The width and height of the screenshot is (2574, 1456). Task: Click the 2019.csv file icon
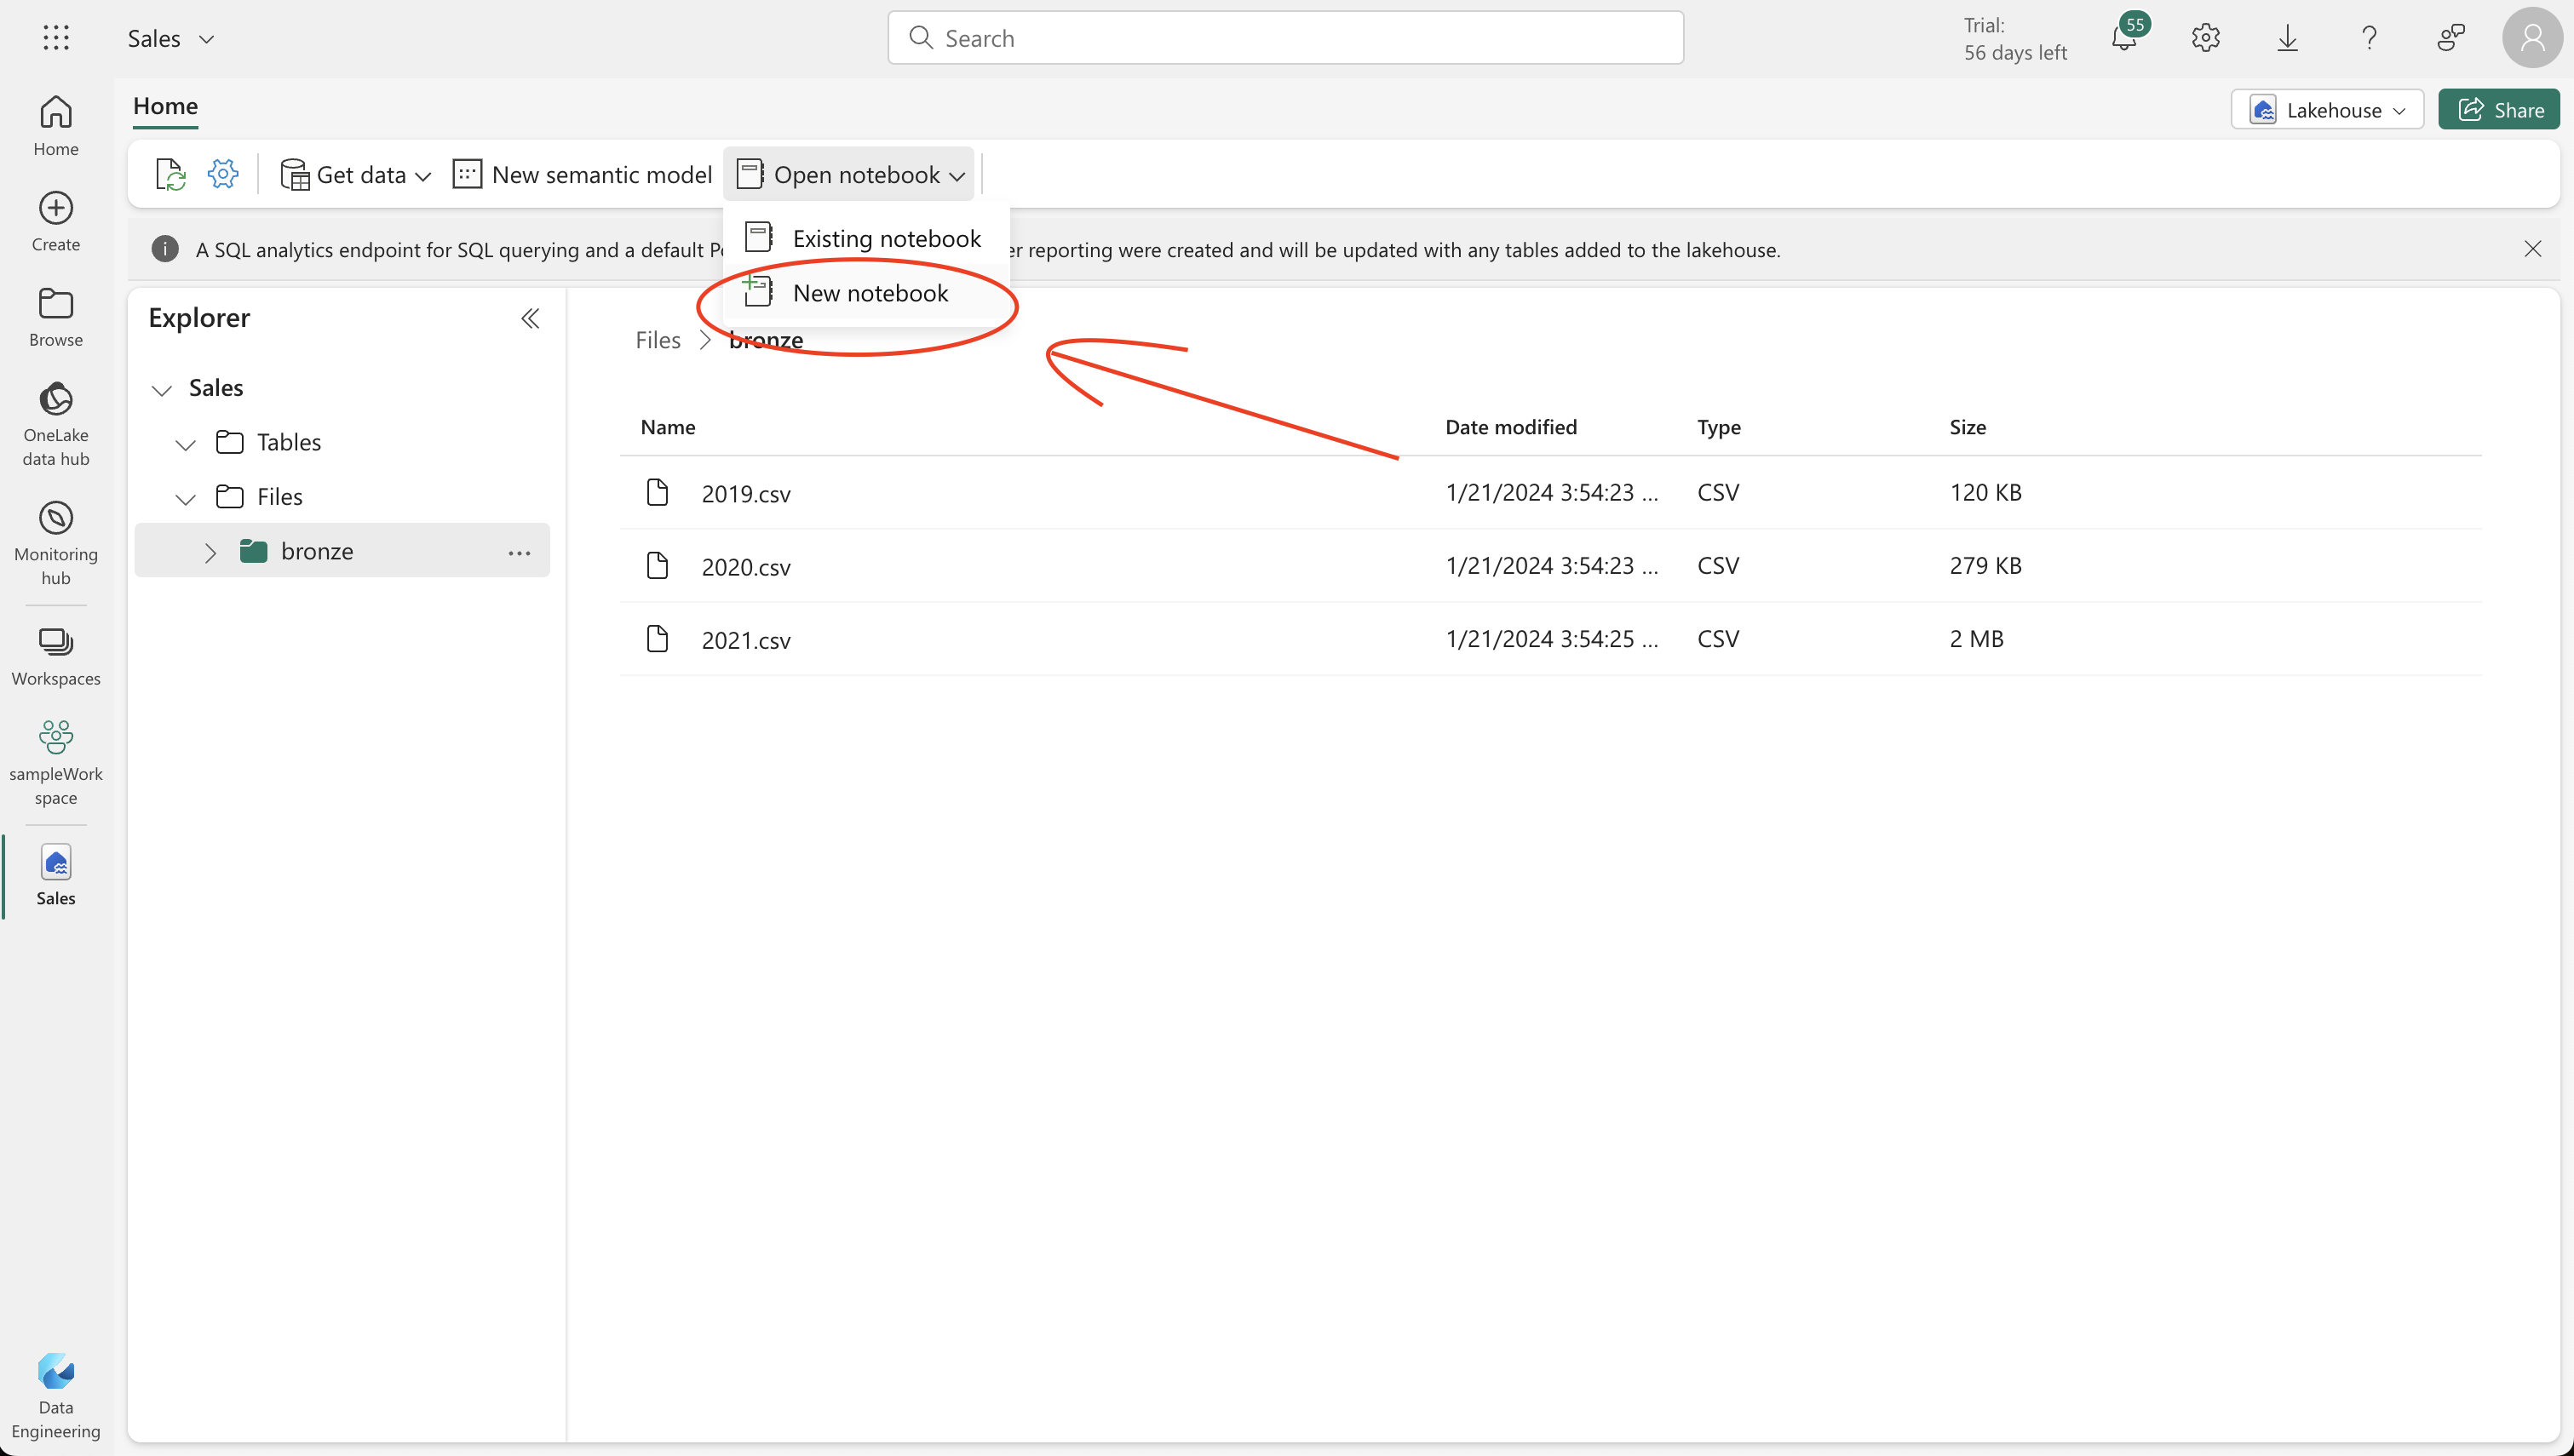point(657,492)
